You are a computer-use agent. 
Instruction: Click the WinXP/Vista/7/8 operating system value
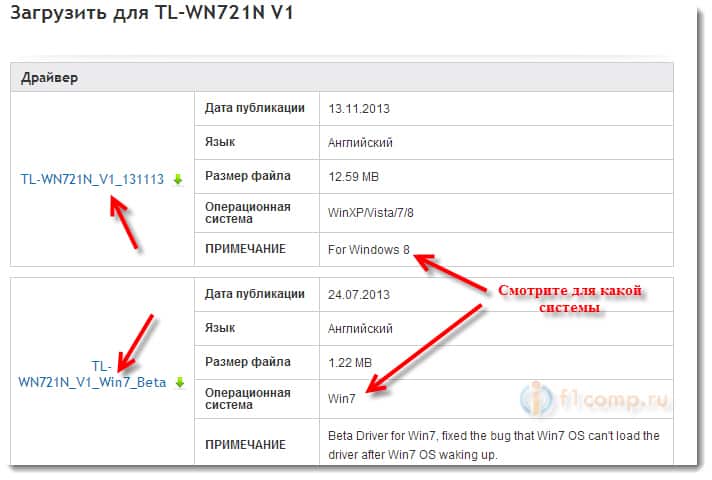tap(371, 213)
